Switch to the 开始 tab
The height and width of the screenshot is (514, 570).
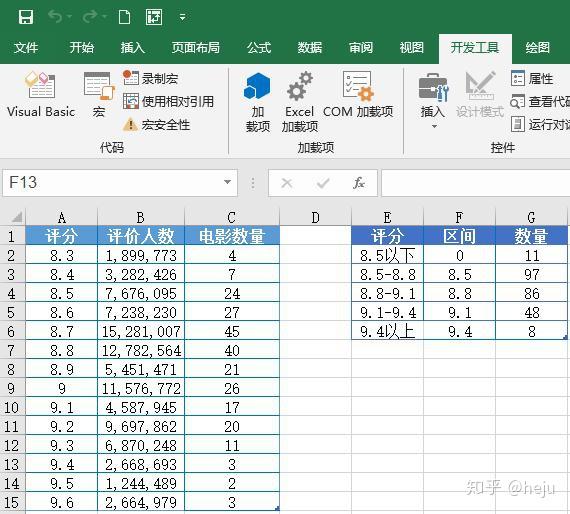[x=81, y=48]
